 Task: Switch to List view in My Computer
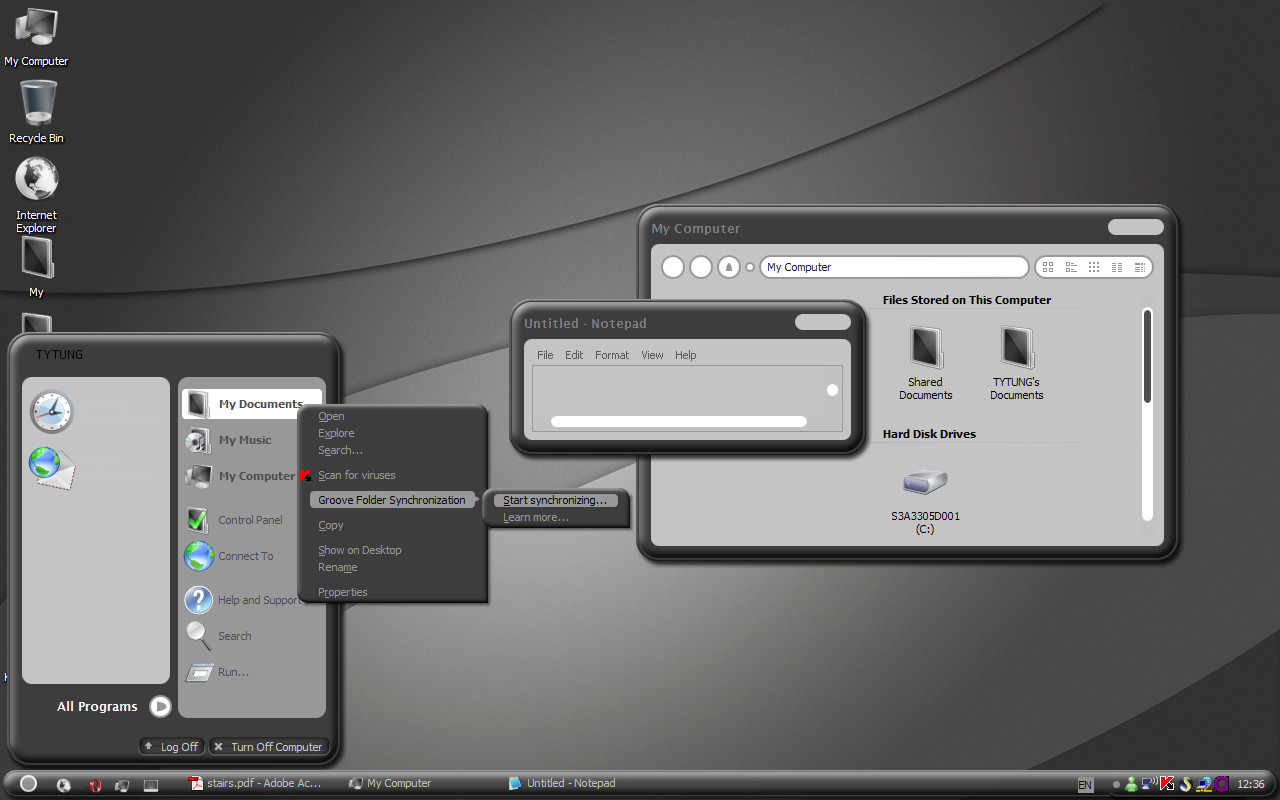pyautogui.click(x=1117, y=267)
